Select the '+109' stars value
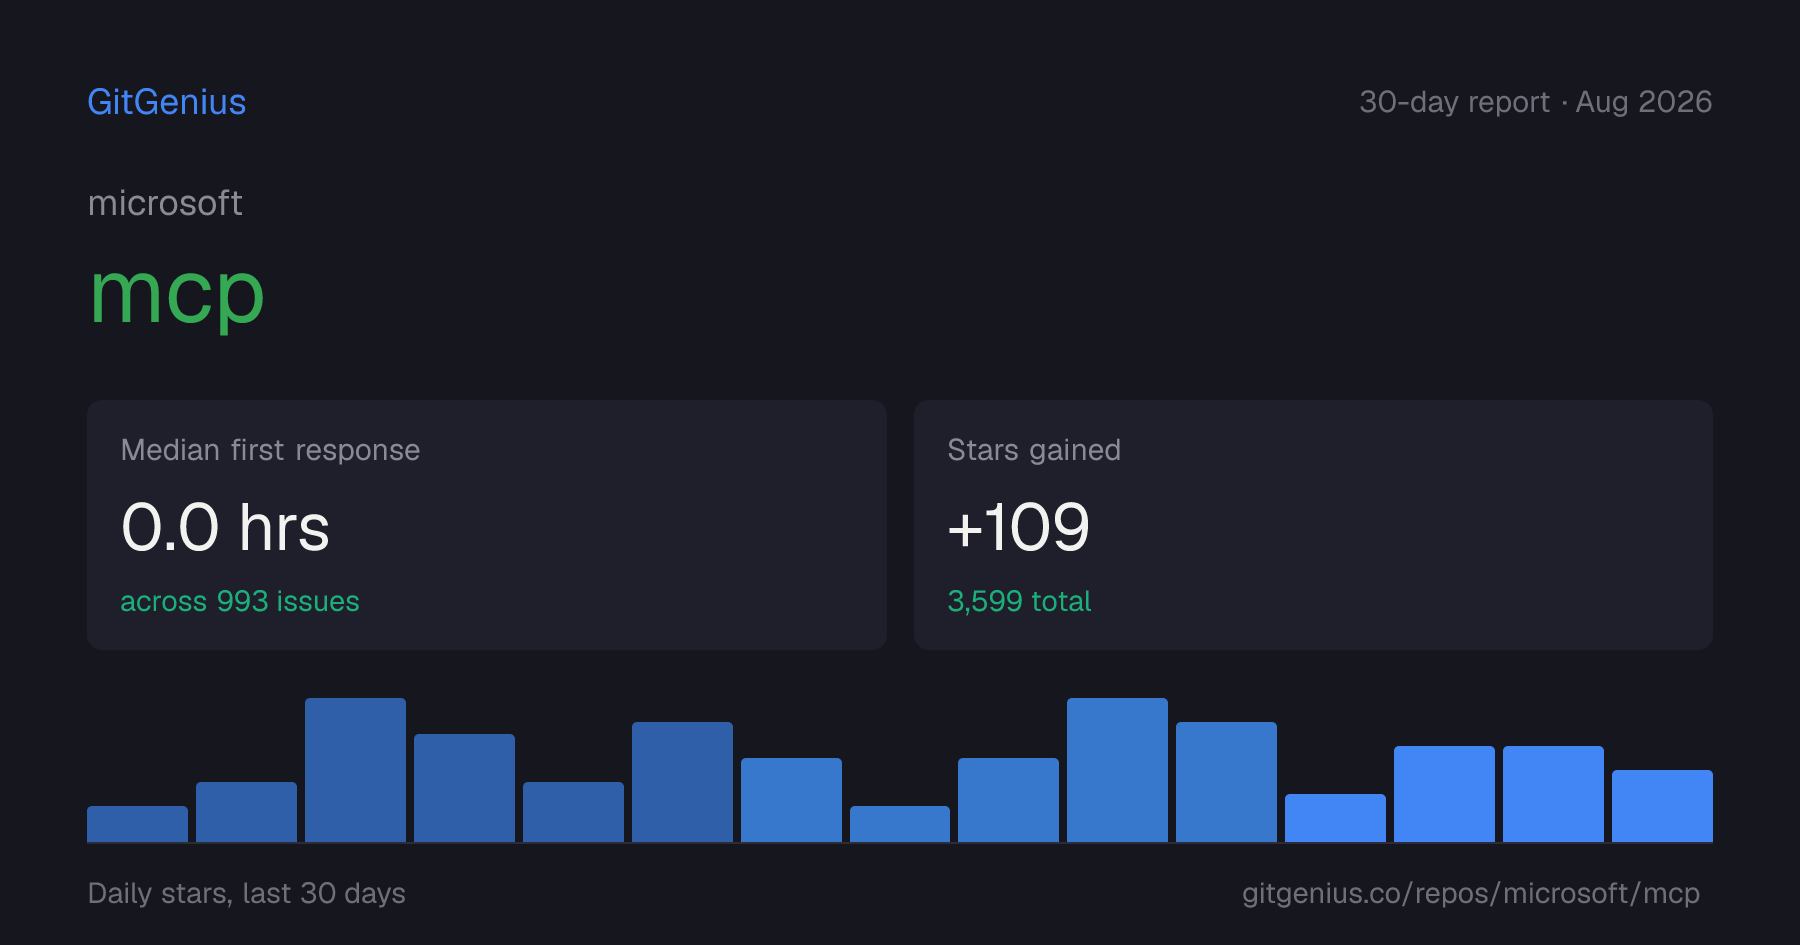Image resolution: width=1800 pixels, height=945 pixels. click(1018, 527)
